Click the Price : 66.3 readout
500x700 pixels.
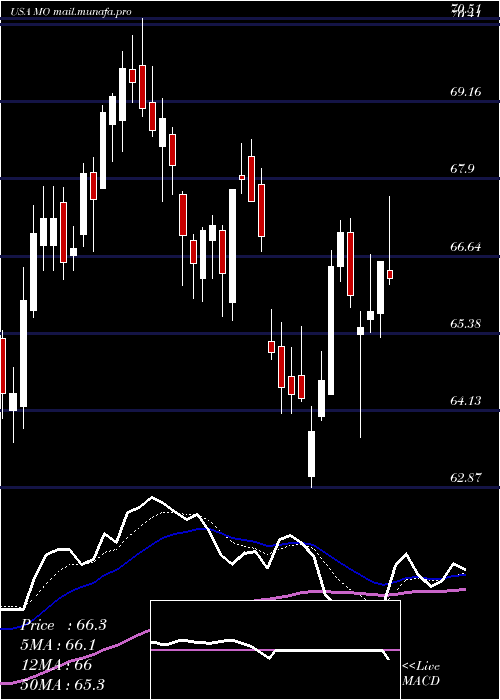coord(64,625)
